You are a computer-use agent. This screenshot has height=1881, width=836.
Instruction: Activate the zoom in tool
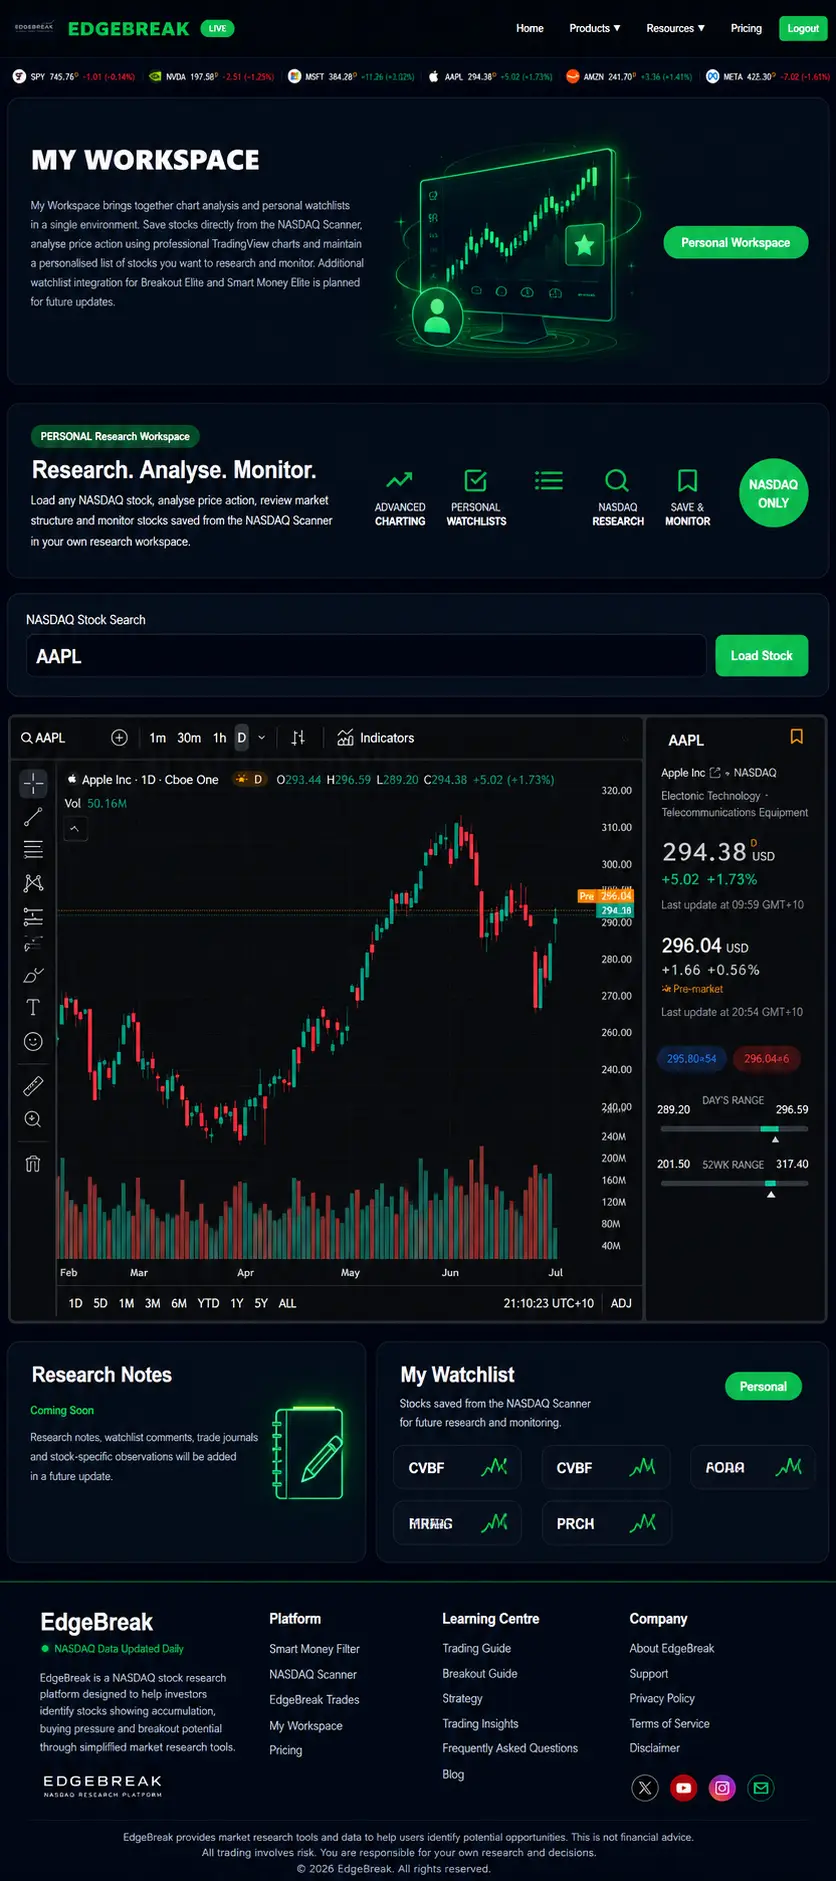pos(33,1119)
